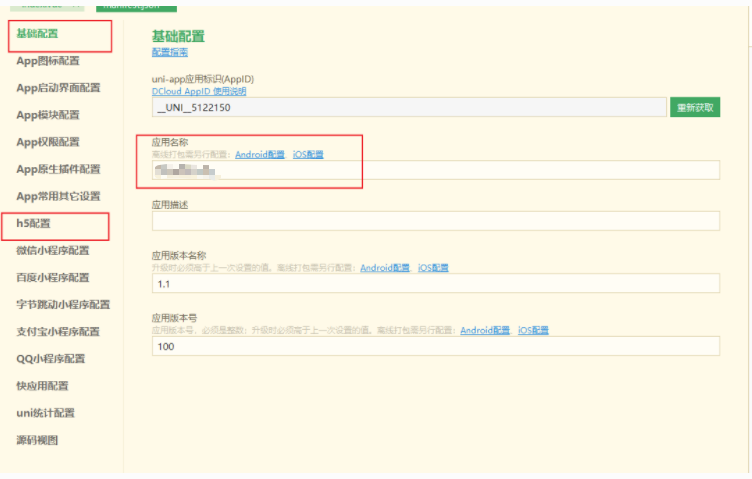Click the 应用名称 input field
Image resolution: width=752 pixels, height=479 pixels.
(x=436, y=170)
